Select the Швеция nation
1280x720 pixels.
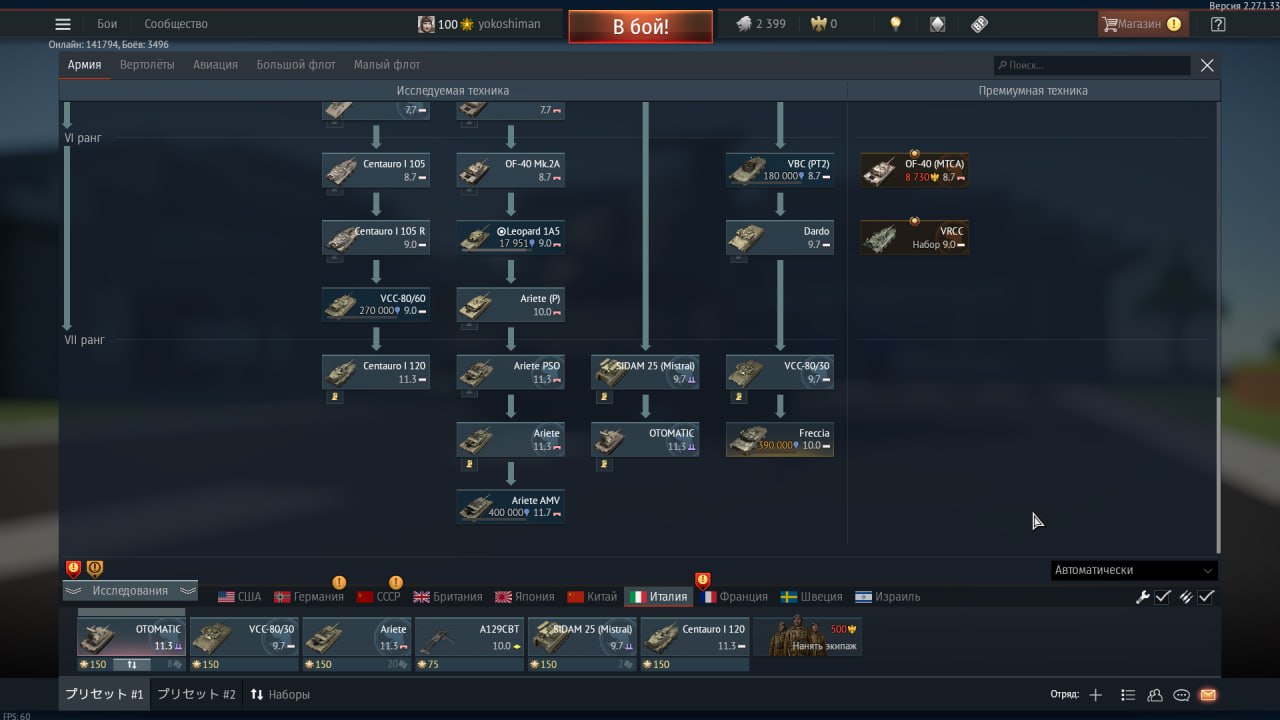tap(811, 597)
